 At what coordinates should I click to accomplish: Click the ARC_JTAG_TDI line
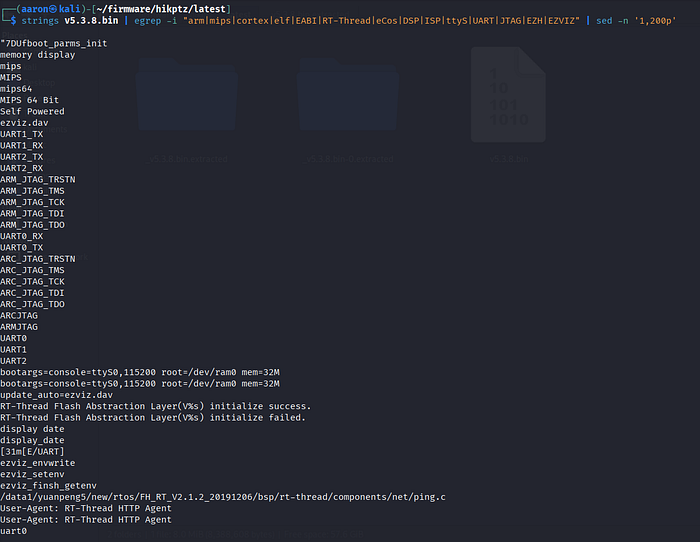coord(32,293)
